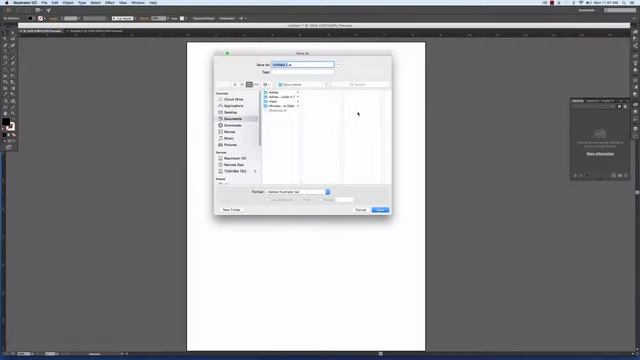Click the Document Setup button
The image size is (640, 360).
[203, 18]
